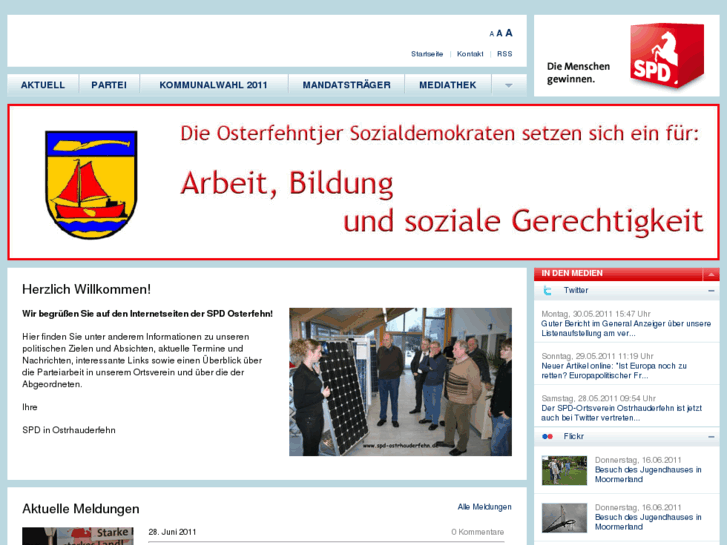Open tweet about SPD-Ortsverein bei Twitter
The height and width of the screenshot is (545, 727).
(621, 413)
